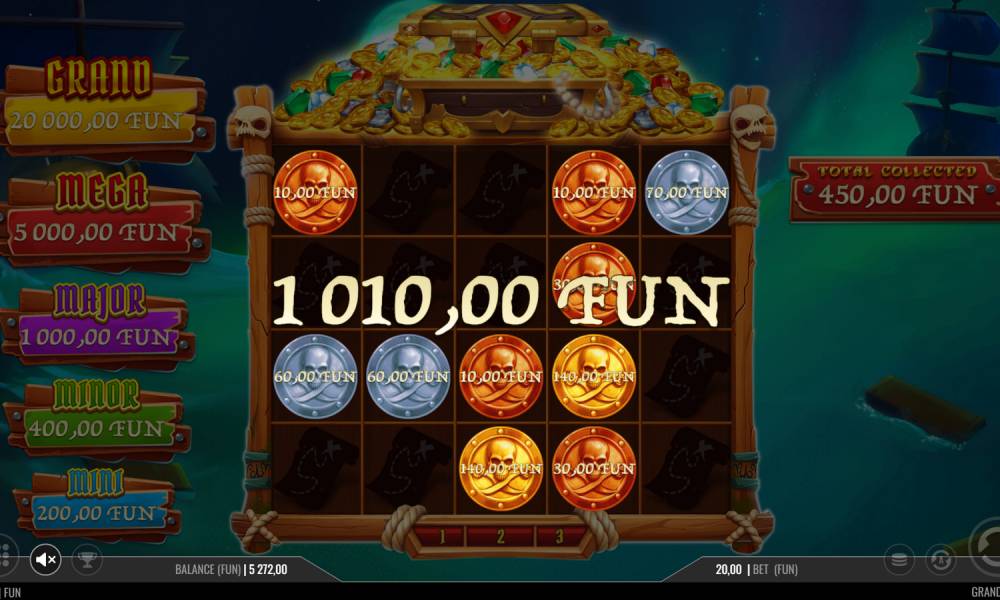Click respin counter number 3
The width and height of the screenshot is (1000, 600).
click(x=559, y=536)
